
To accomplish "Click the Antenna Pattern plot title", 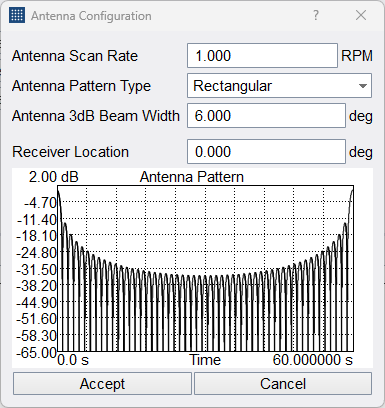I will point(192,177).
